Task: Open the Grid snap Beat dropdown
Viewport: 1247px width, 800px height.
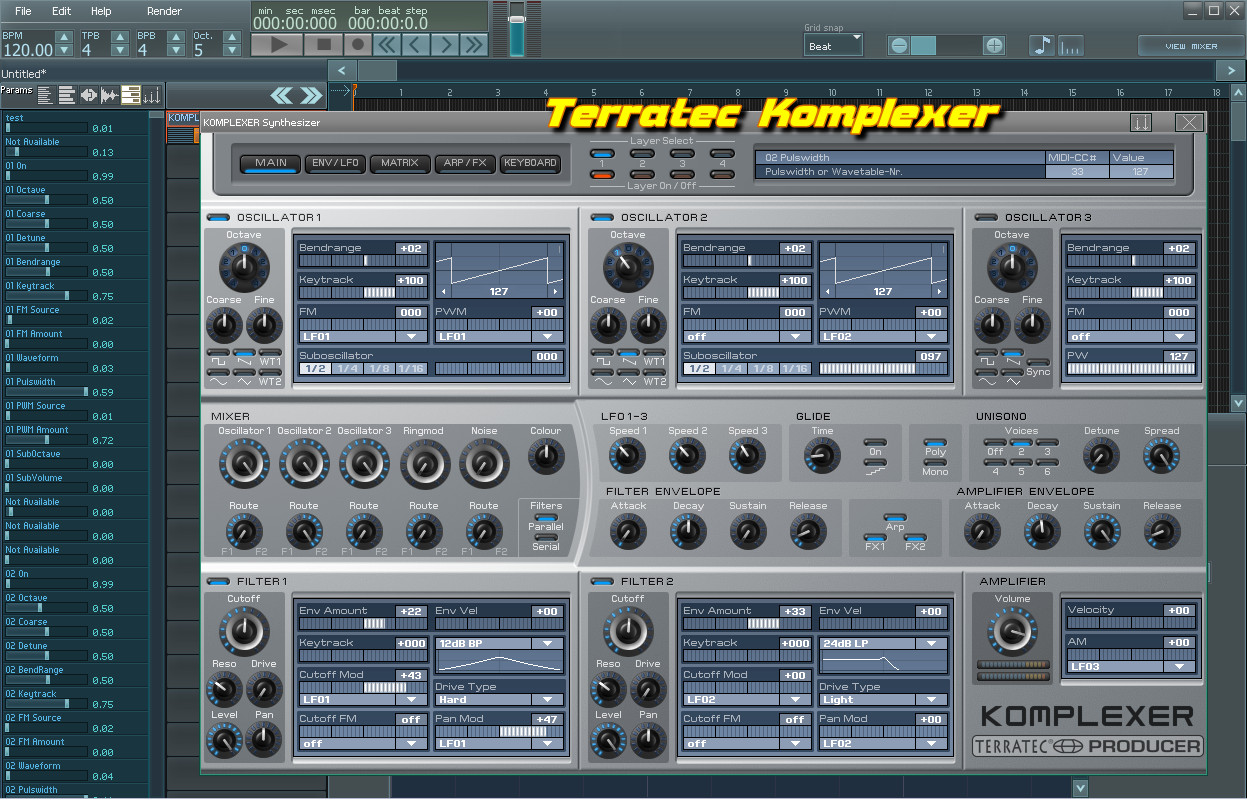Action: pyautogui.click(x=834, y=46)
